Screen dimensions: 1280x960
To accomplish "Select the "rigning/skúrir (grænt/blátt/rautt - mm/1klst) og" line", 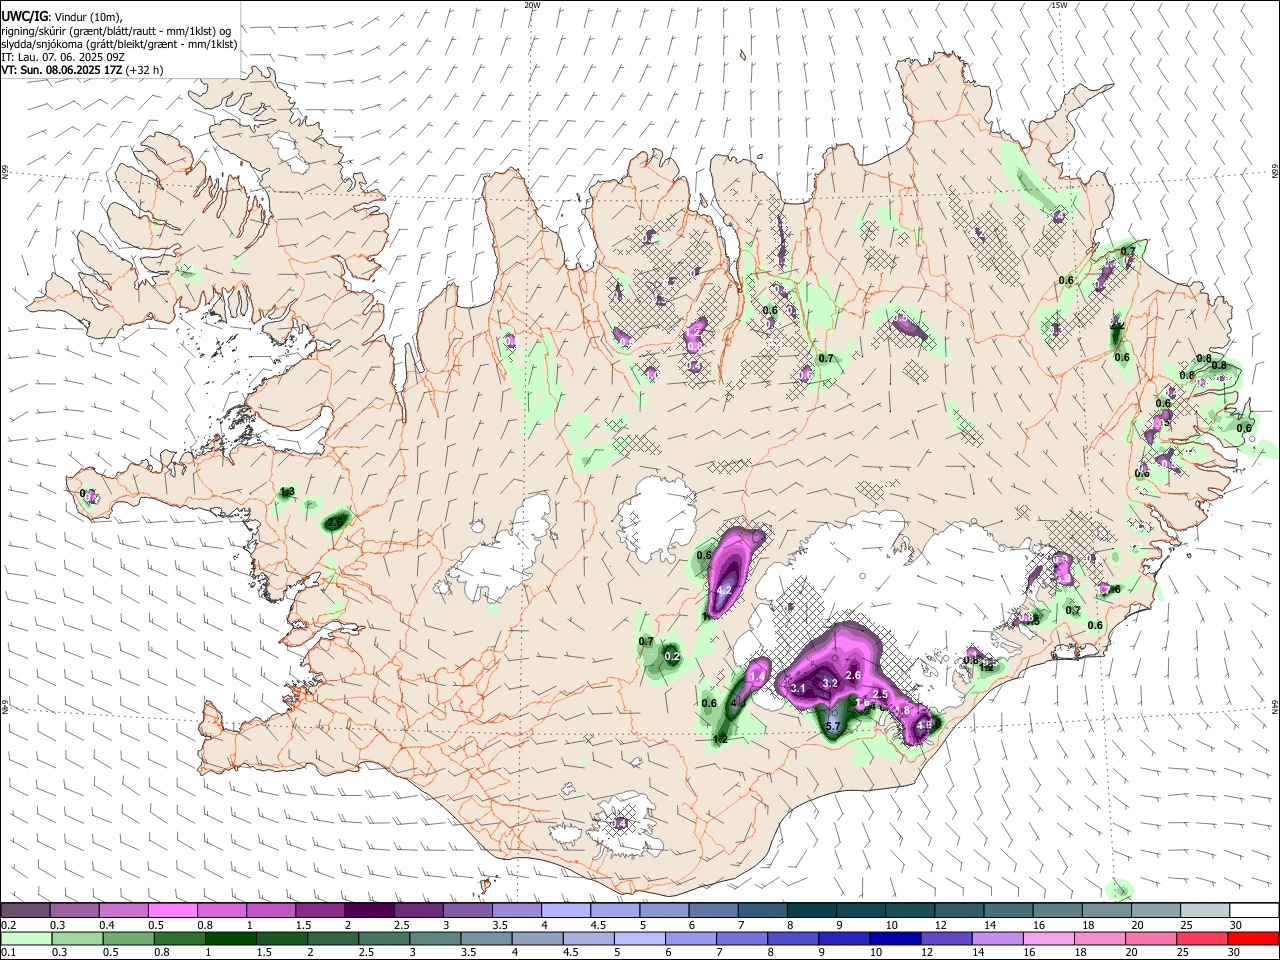I will [x=116, y=31].
